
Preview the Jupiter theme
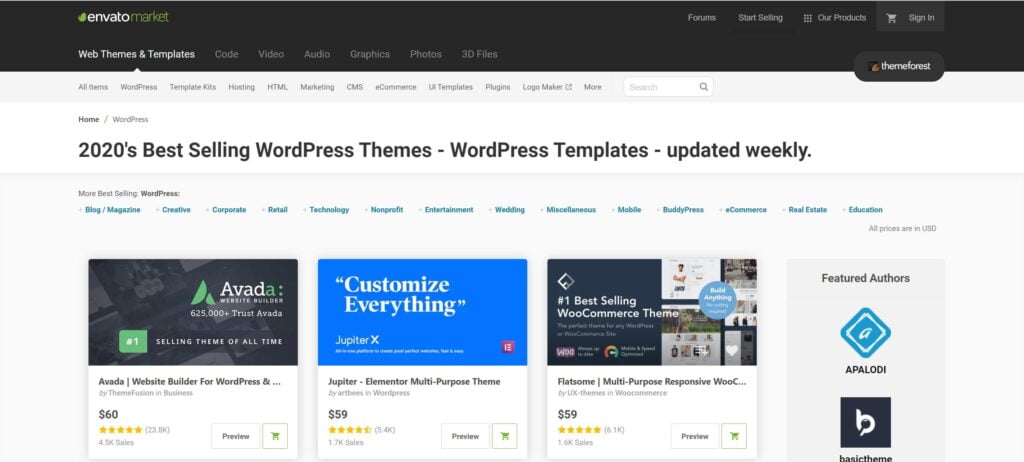pyautogui.click(x=466, y=436)
